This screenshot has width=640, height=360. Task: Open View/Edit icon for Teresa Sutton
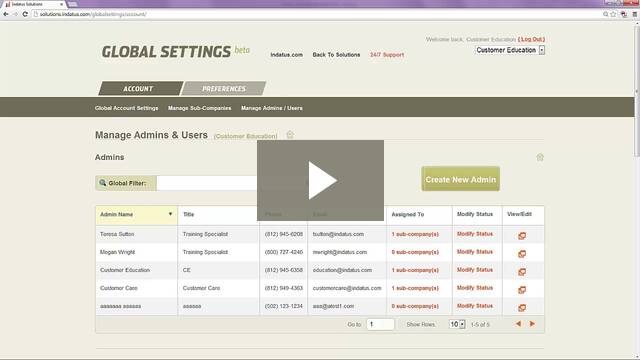click(522, 236)
